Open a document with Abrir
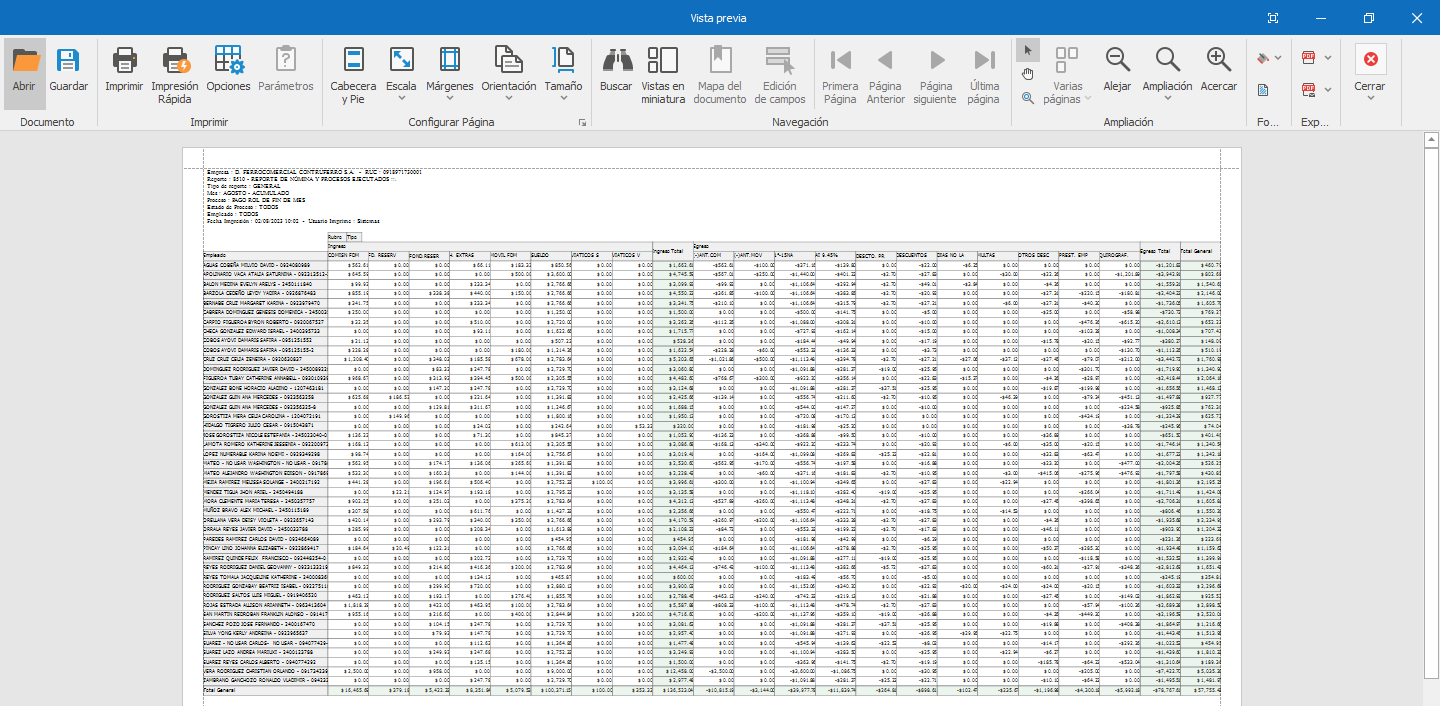The image size is (1440, 706). (25, 72)
